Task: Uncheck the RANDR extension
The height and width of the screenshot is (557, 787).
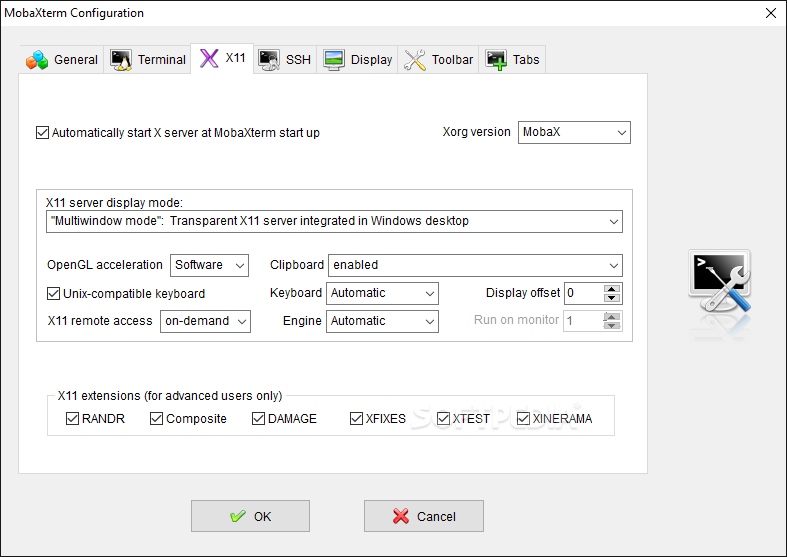Action: [x=72, y=419]
